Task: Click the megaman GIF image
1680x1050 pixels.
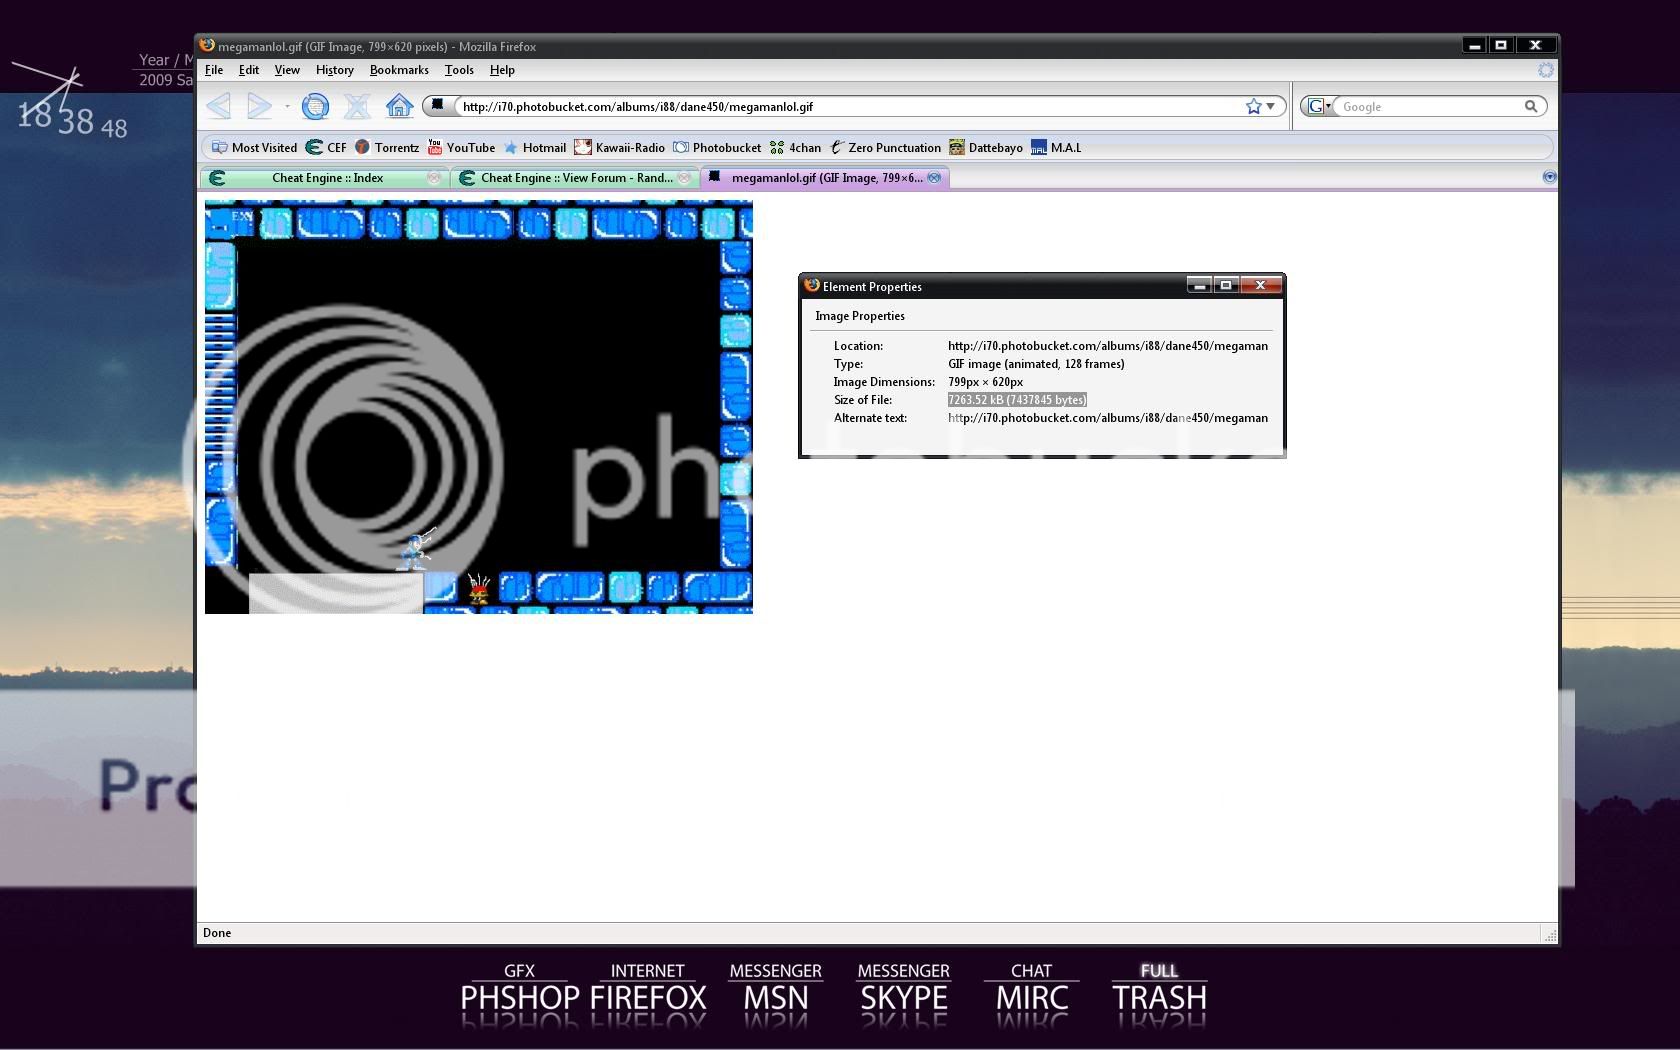Action: [478, 406]
